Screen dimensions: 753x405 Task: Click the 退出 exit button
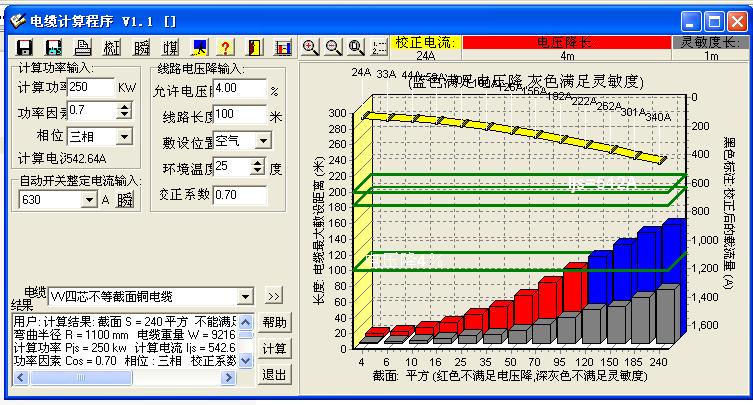[x=274, y=375]
